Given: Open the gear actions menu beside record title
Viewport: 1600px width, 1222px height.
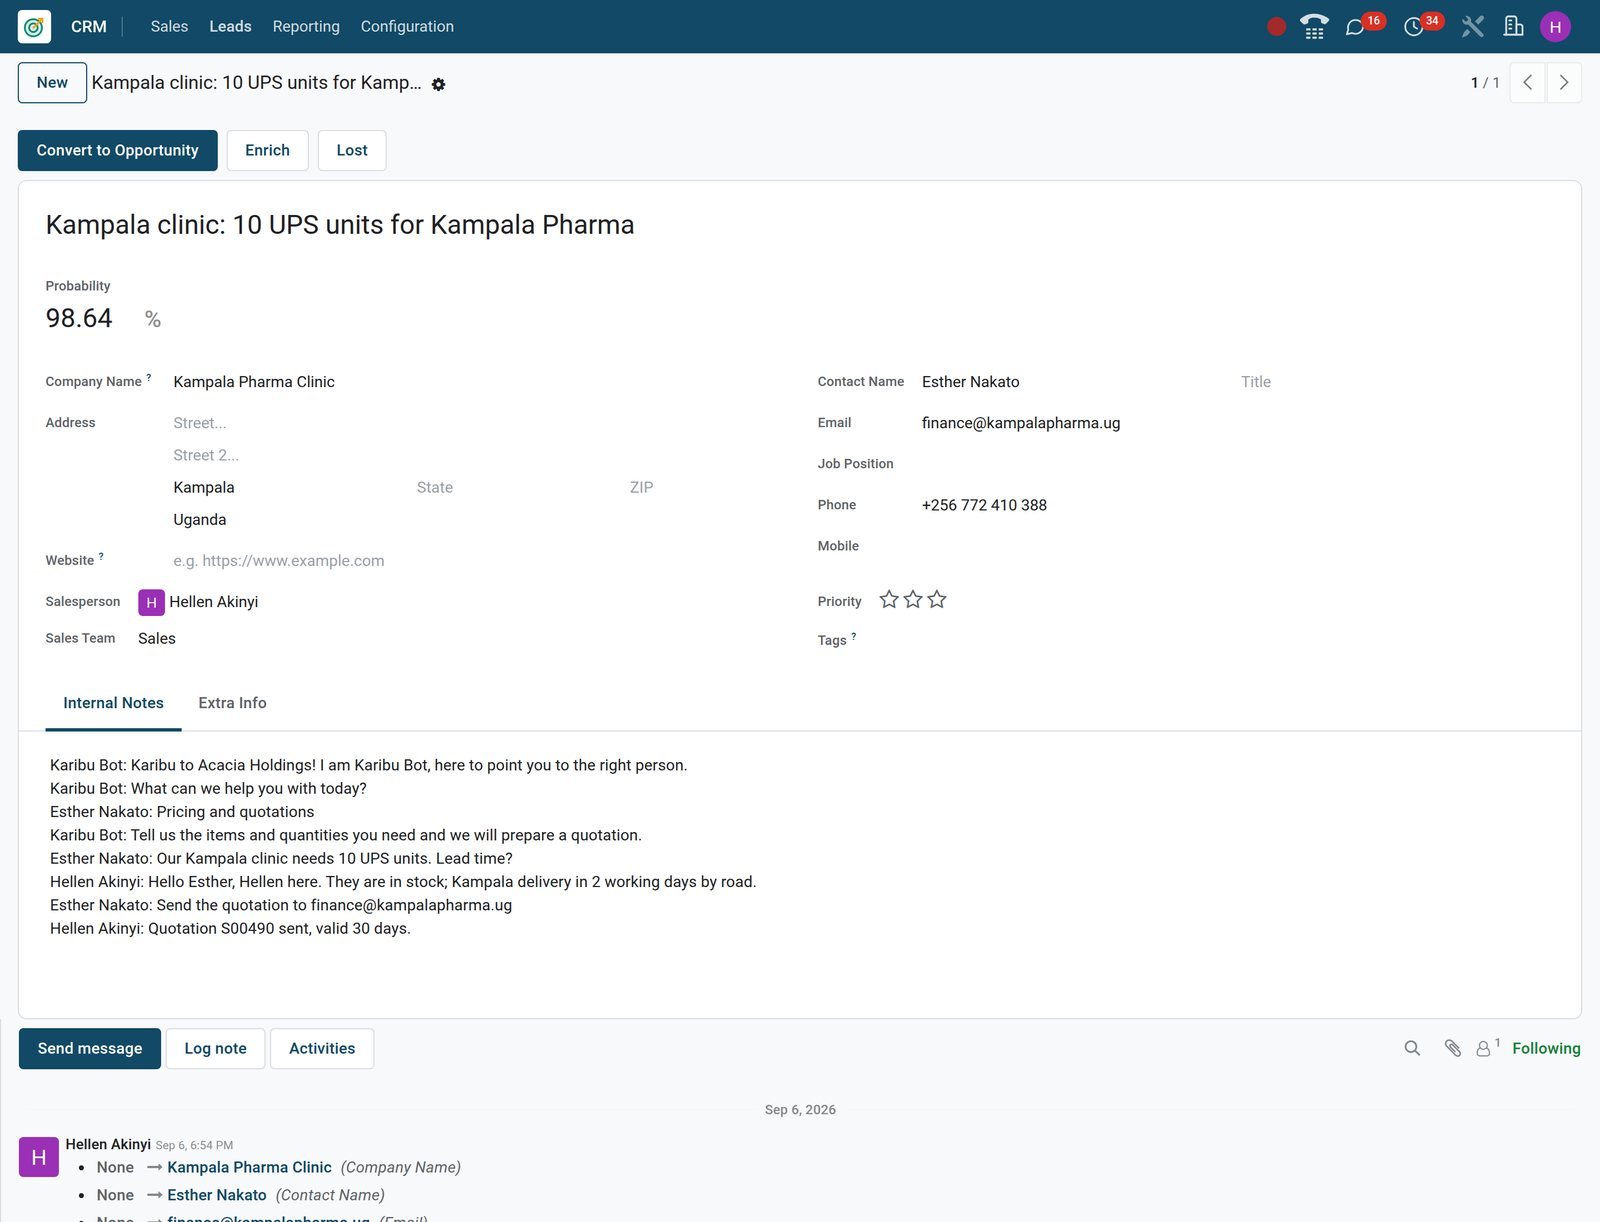Looking at the screenshot, I should (x=438, y=85).
